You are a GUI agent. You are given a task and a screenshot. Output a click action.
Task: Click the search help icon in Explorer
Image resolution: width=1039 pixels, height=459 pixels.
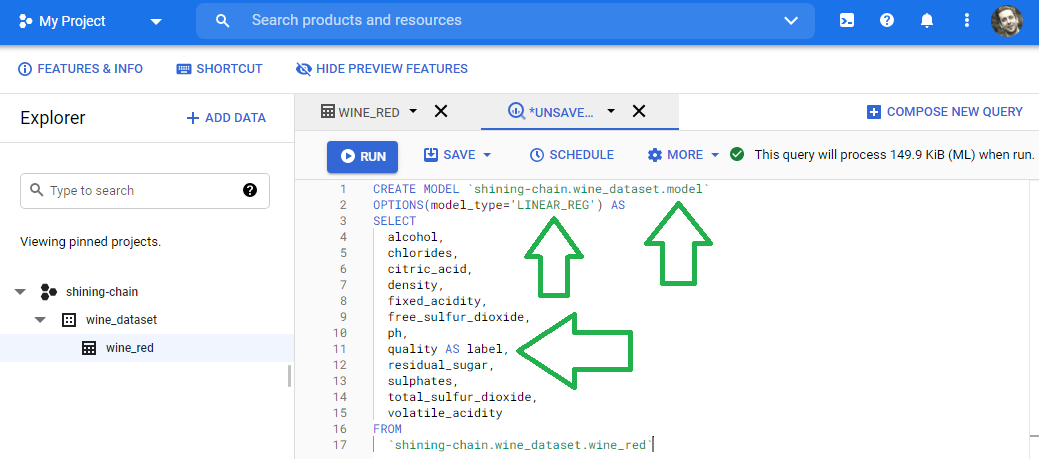coord(250,190)
